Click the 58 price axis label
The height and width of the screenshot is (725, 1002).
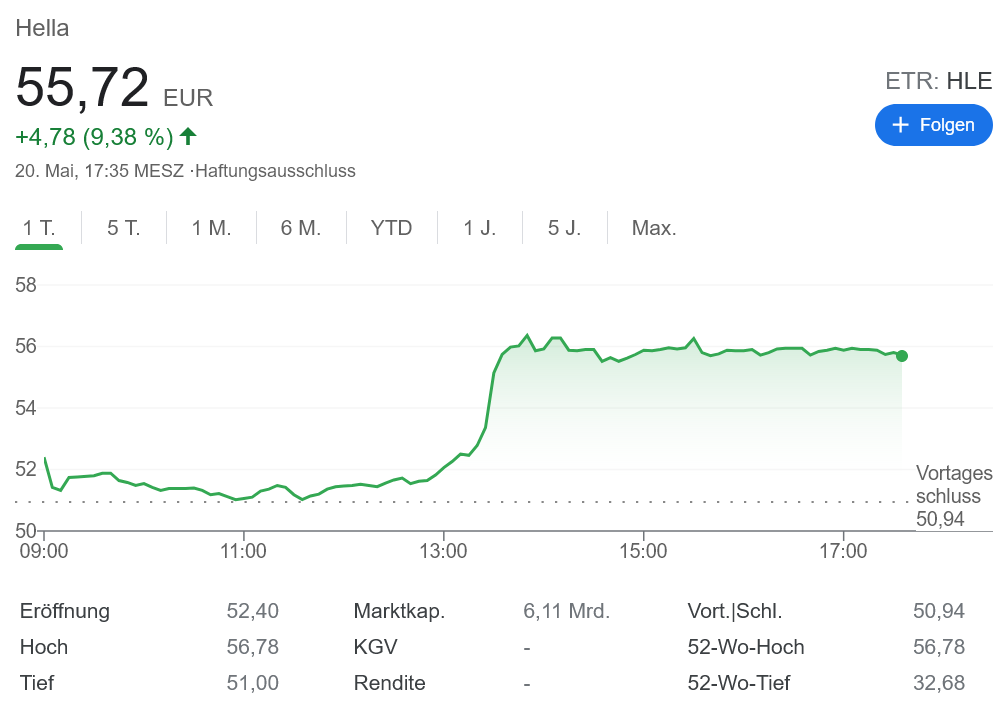click(x=26, y=285)
